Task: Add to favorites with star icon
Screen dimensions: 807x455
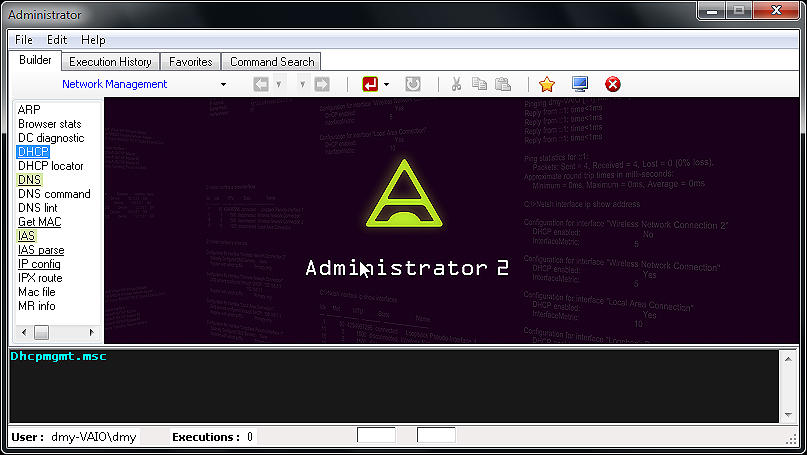Action: click(547, 84)
